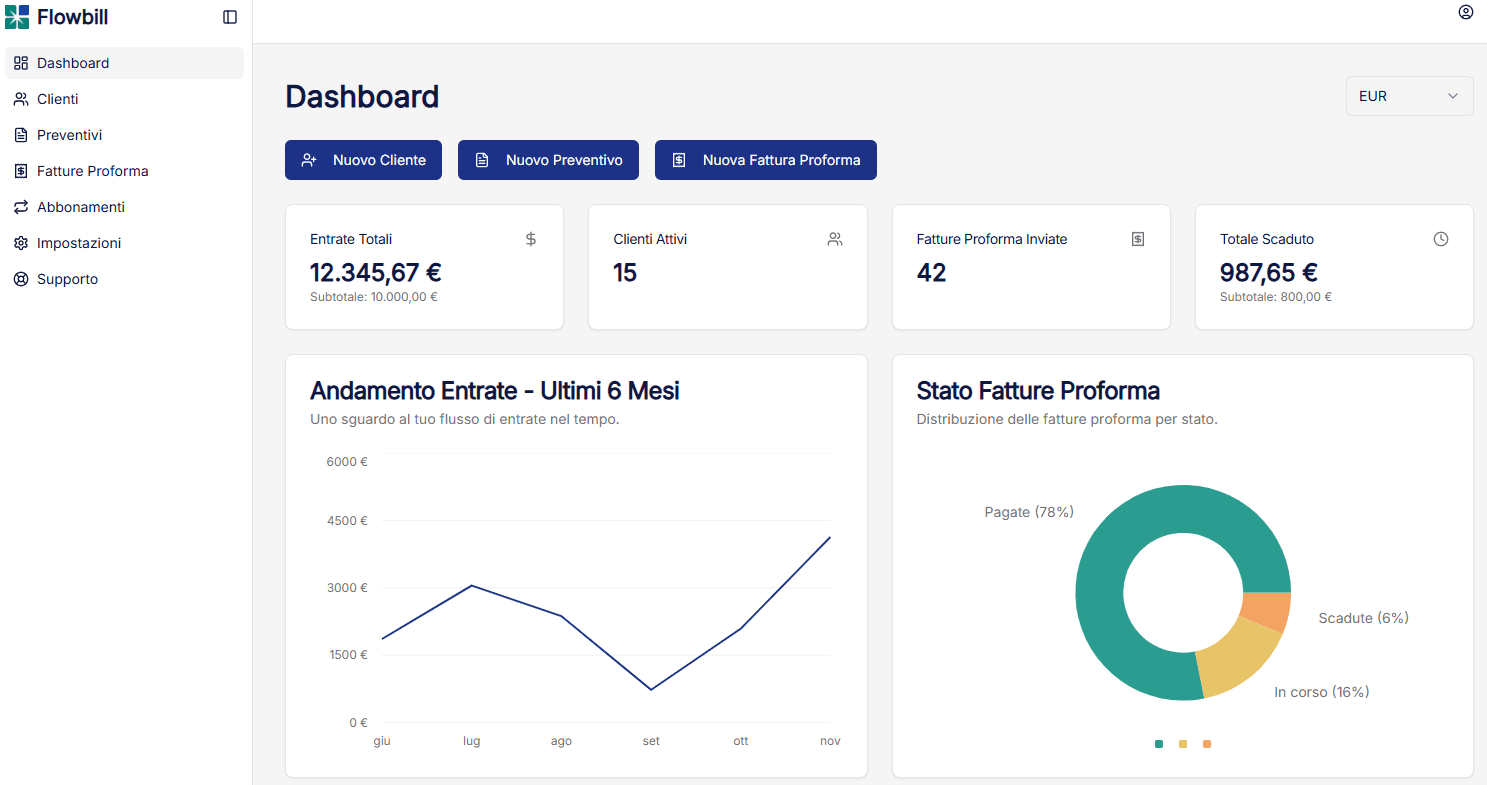This screenshot has width=1487, height=785.
Task: Toggle the sidebar collapse control
Action: [230, 16]
